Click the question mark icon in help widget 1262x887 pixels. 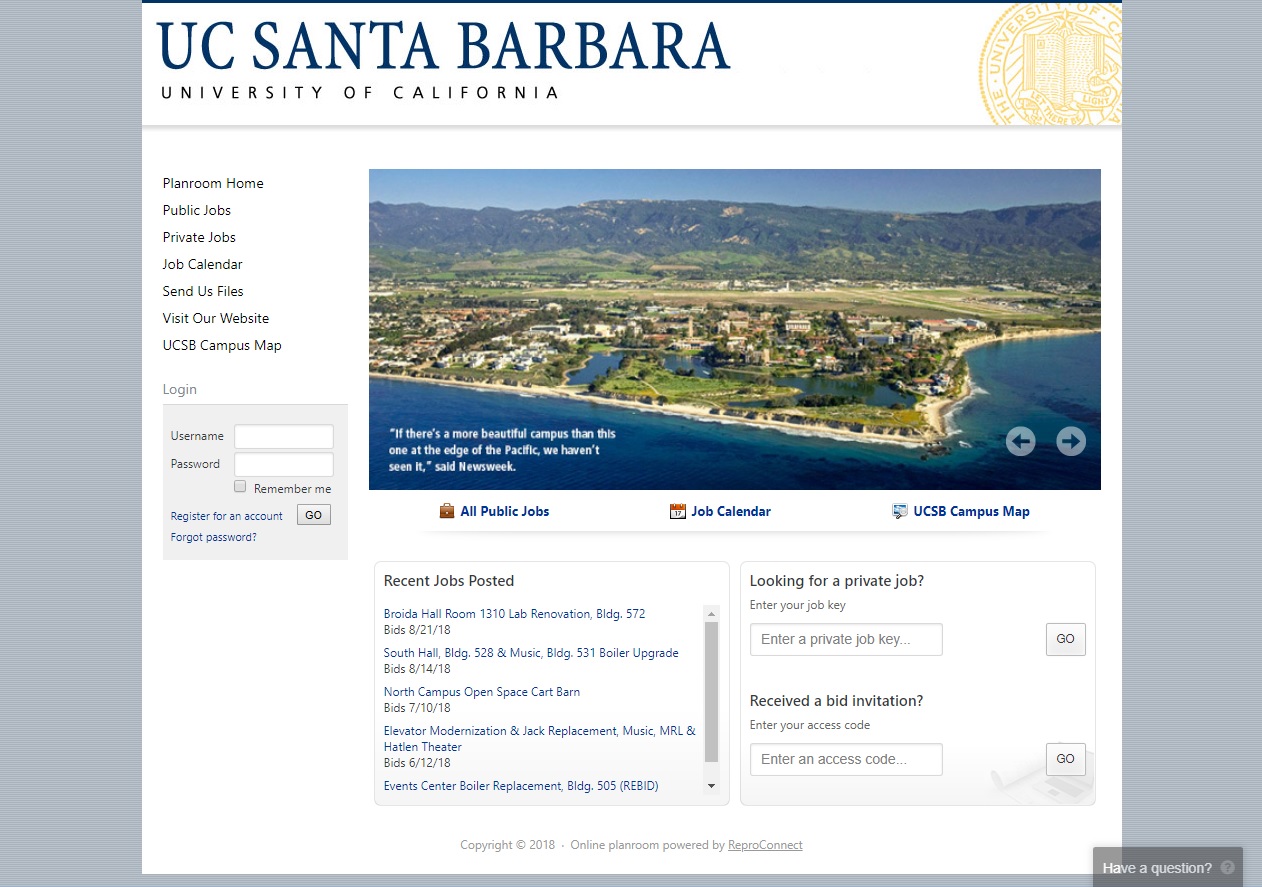[1228, 867]
